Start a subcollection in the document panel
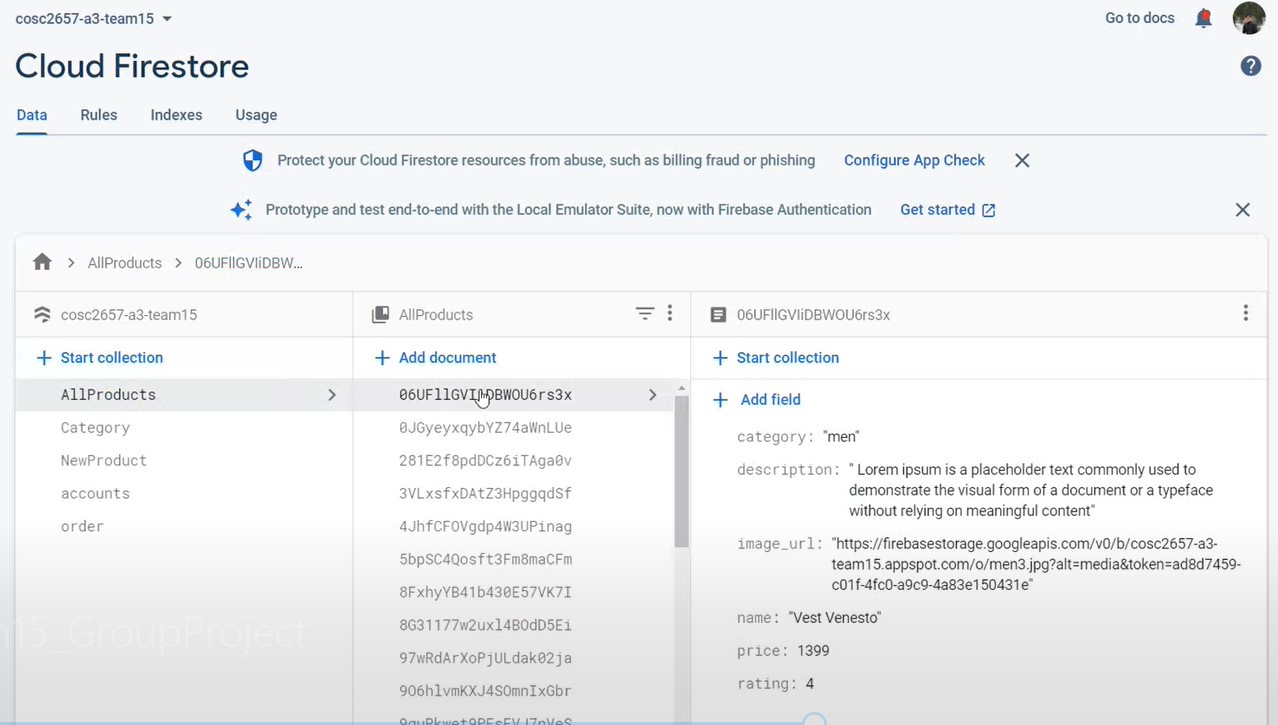 pyautogui.click(x=775, y=358)
